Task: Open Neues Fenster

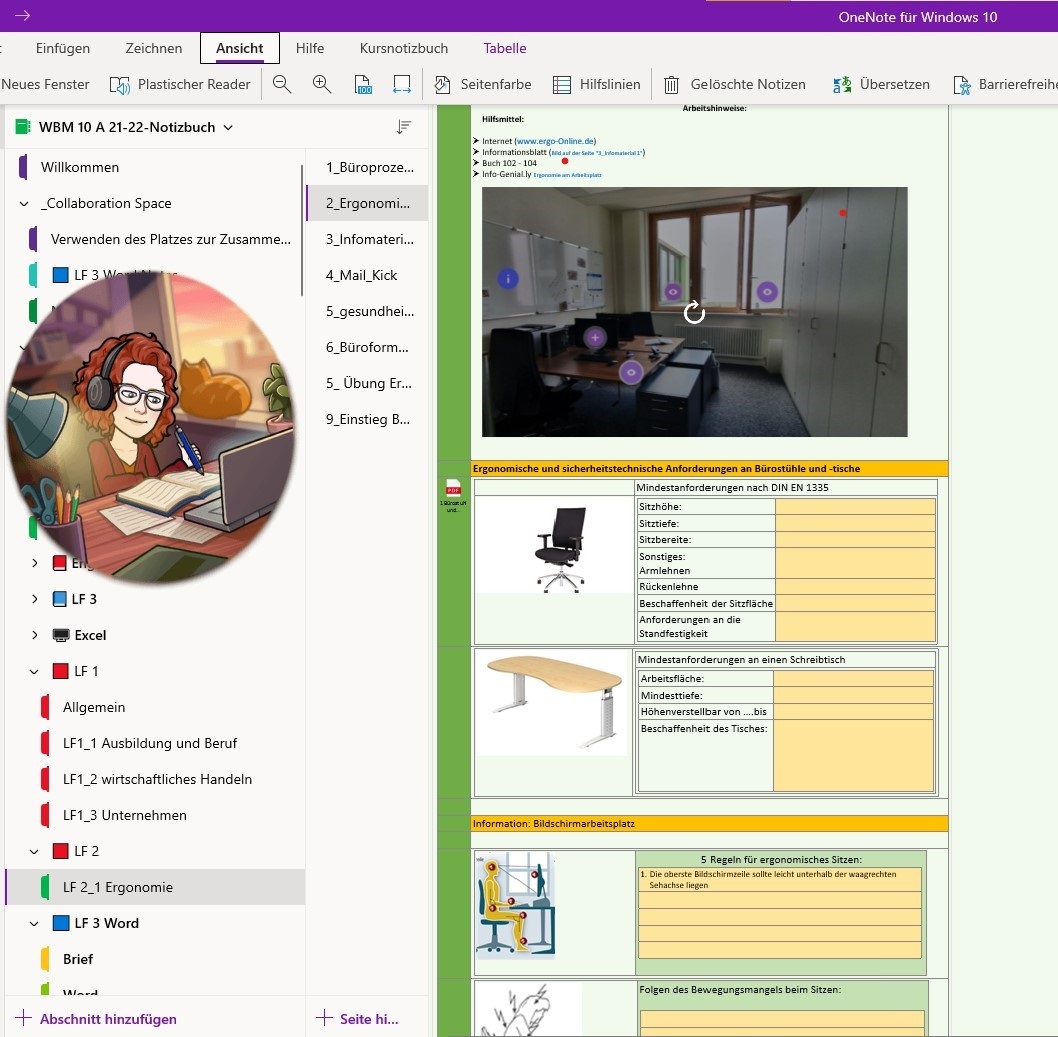Action: pyautogui.click(x=45, y=84)
